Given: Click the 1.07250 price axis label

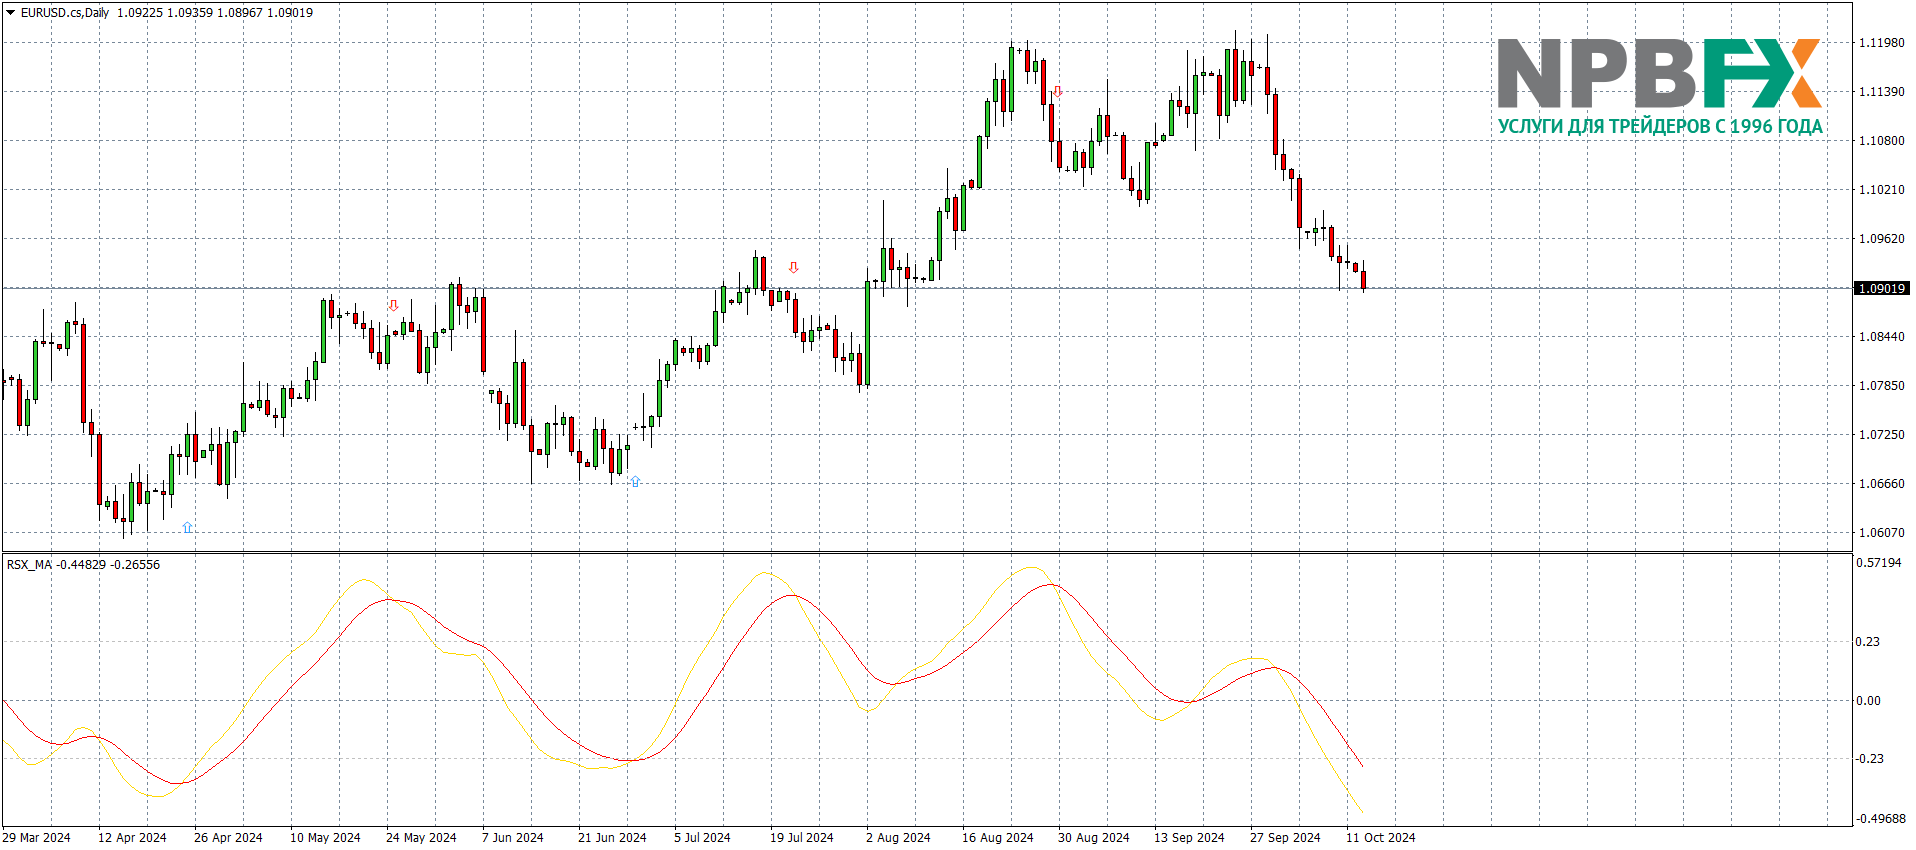Looking at the screenshot, I should [1881, 435].
